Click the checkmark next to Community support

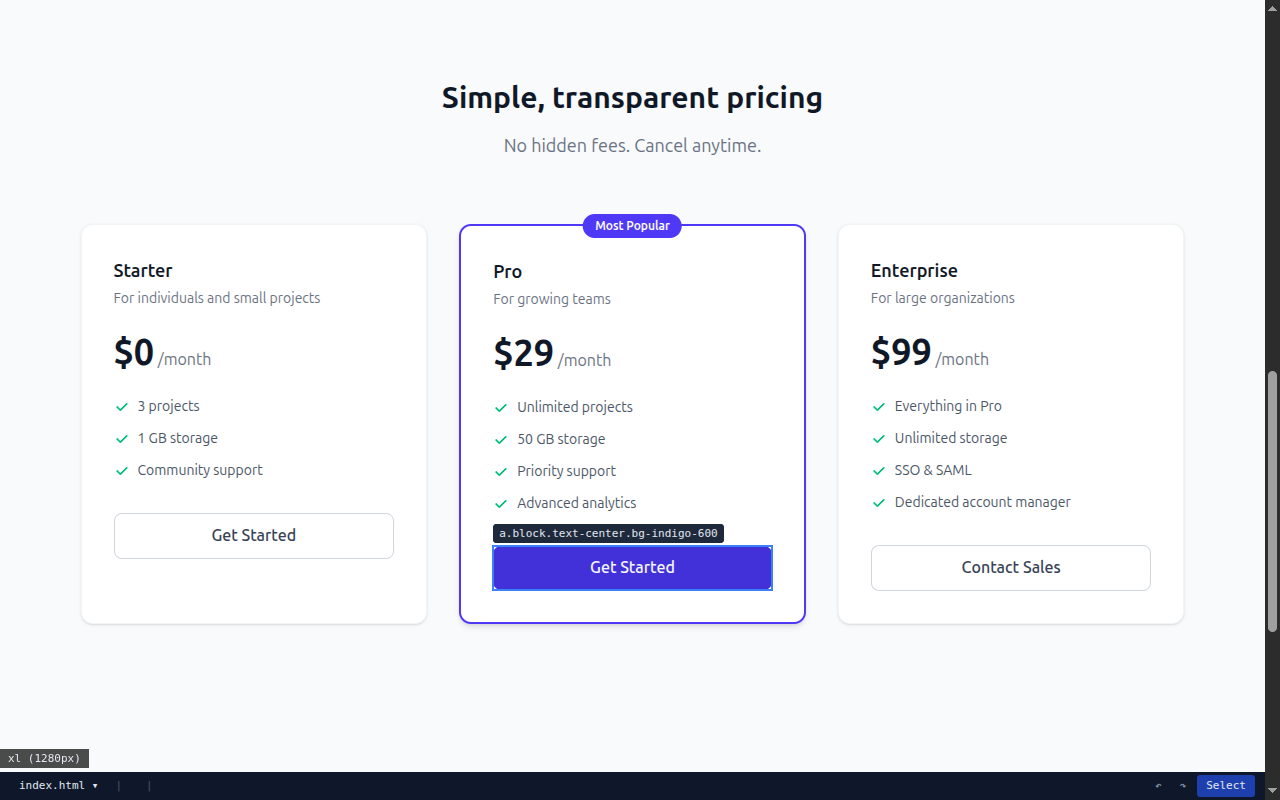click(122, 470)
